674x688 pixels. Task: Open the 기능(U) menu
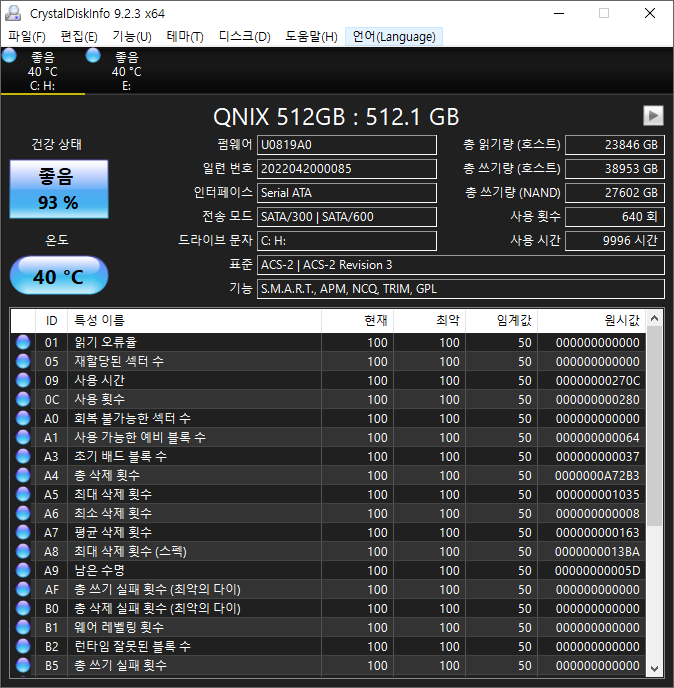pos(132,36)
